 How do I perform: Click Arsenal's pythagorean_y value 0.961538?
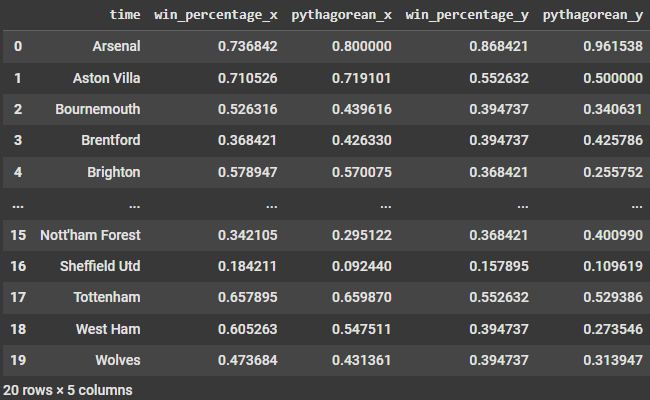click(x=613, y=46)
